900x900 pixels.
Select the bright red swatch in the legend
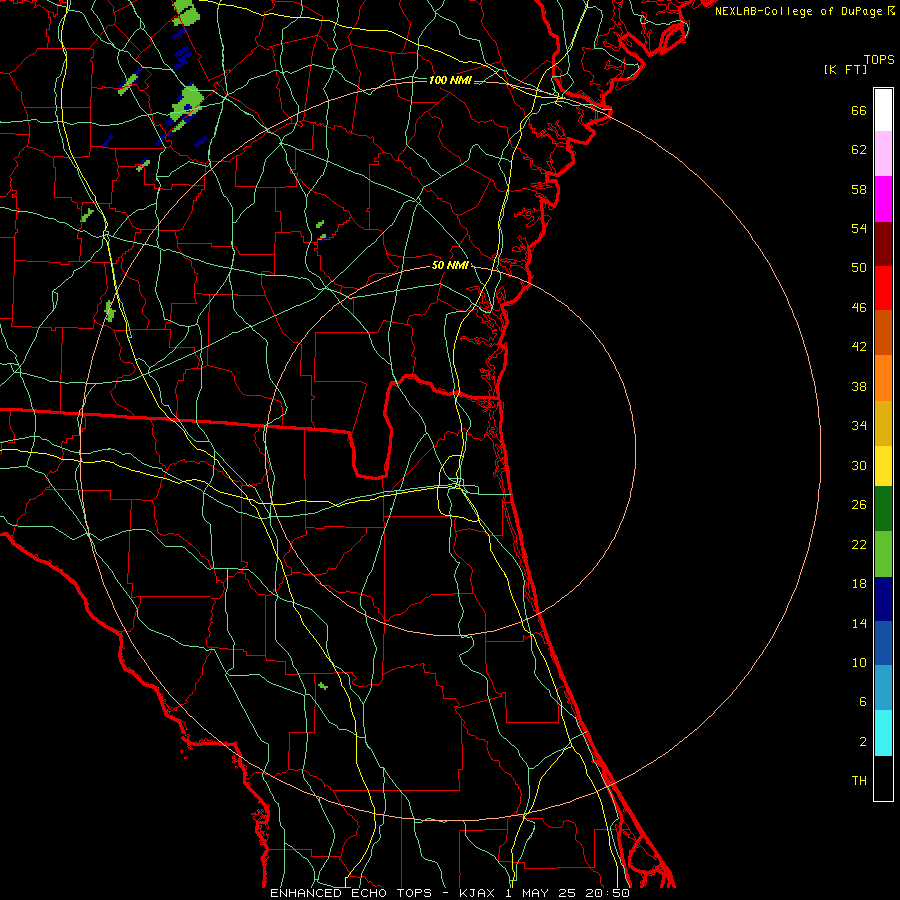tap(883, 288)
